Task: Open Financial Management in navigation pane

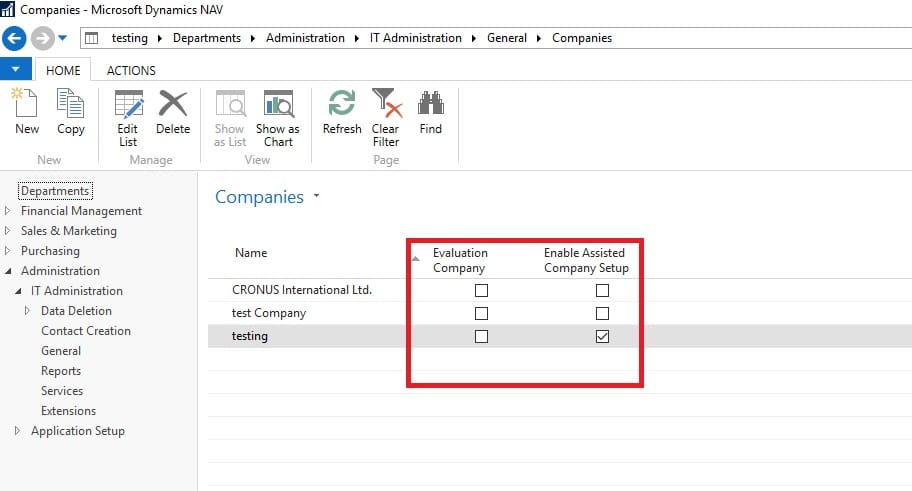Action: coord(81,211)
